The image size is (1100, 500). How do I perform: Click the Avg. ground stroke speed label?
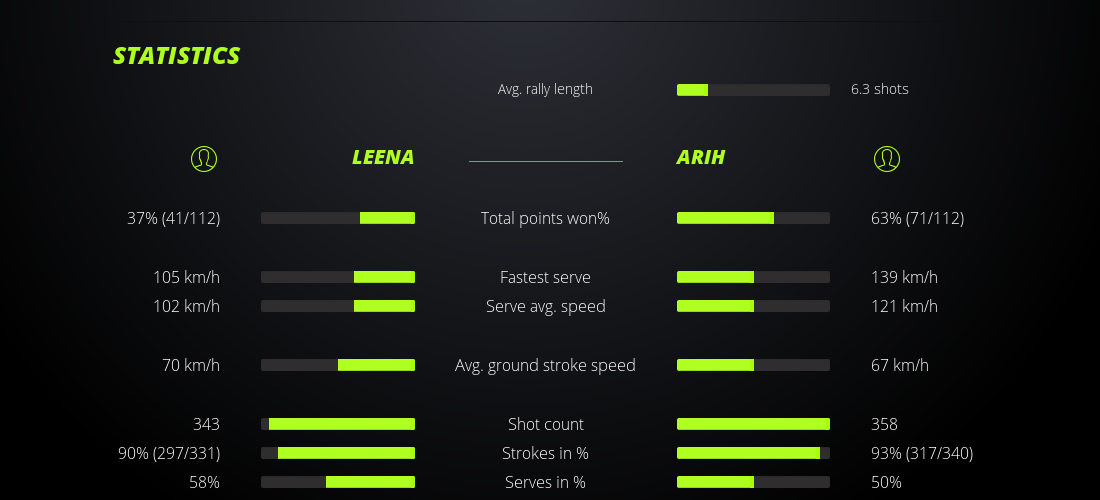[x=545, y=365]
